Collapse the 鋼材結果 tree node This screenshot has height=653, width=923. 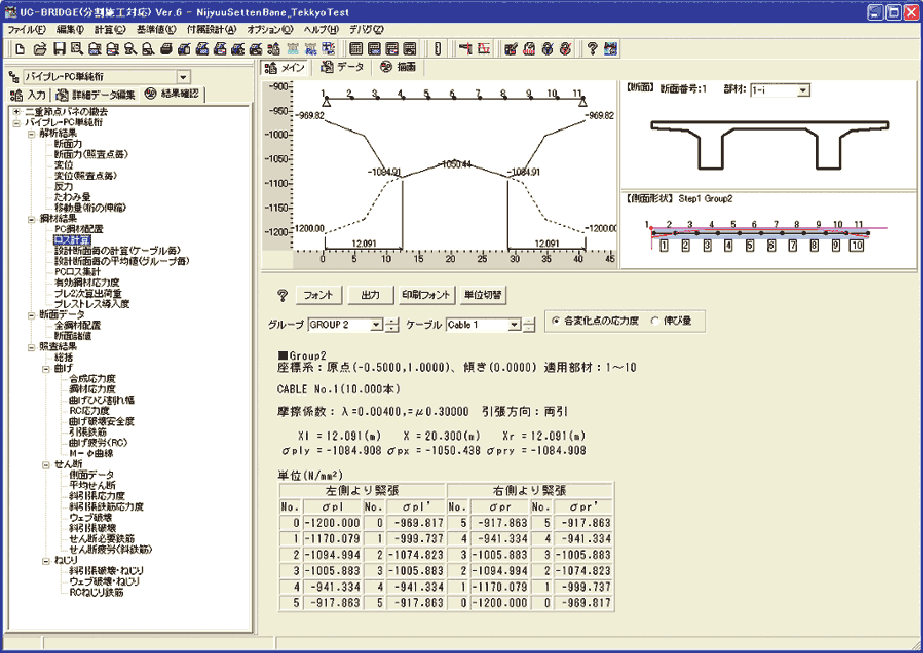(32, 219)
